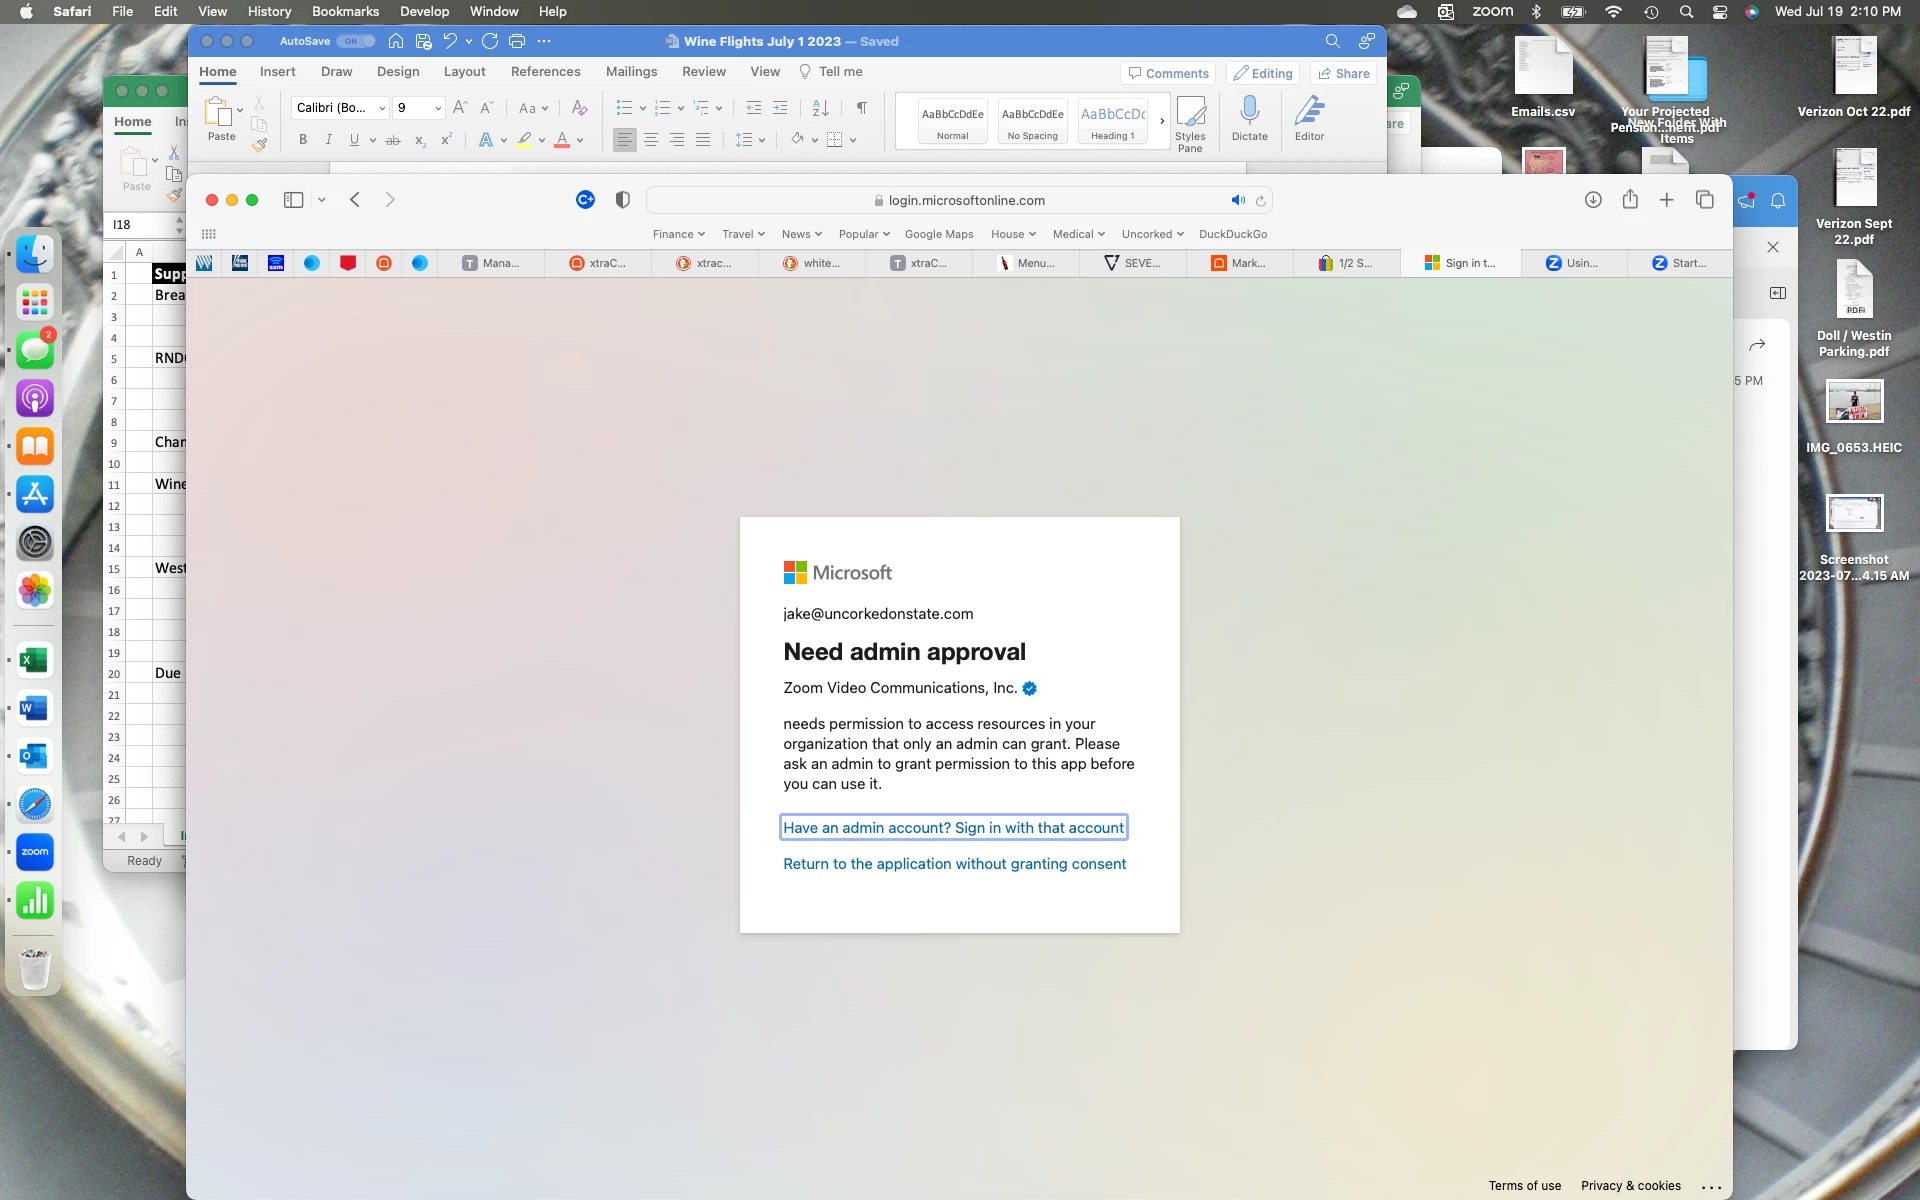
Task: Click Safari's tab overview icon
Action: 1705,200
